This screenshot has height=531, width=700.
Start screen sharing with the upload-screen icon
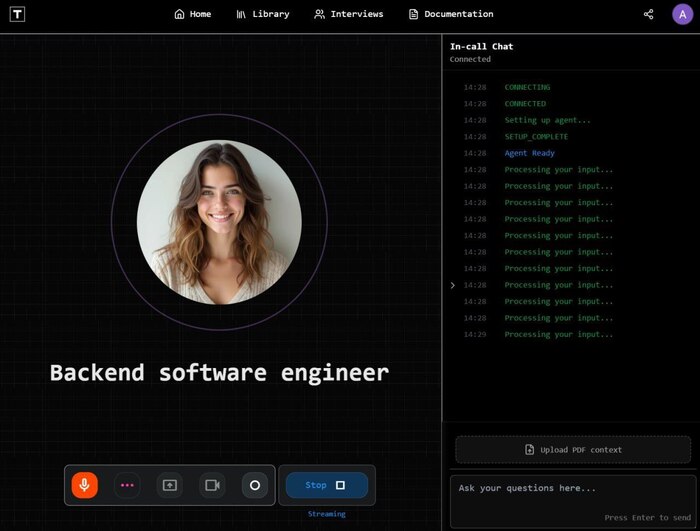click(170, 485)
